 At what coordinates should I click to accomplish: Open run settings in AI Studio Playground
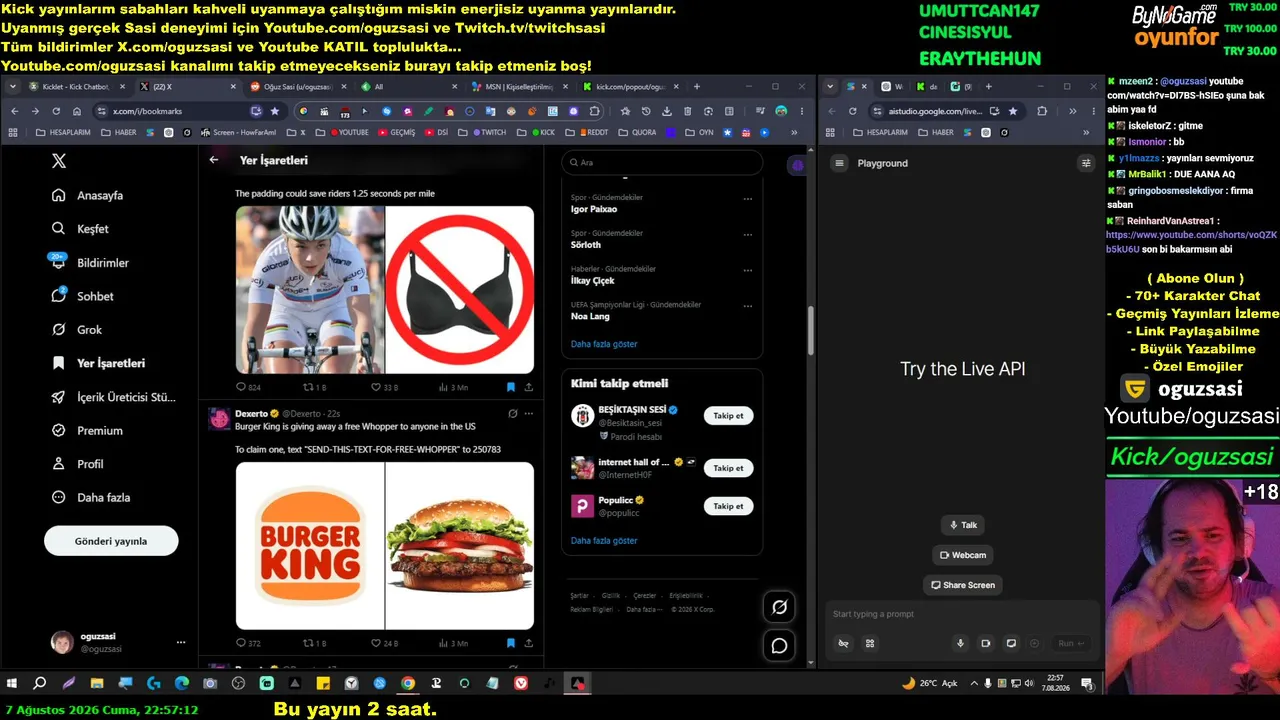[1086, 163]
